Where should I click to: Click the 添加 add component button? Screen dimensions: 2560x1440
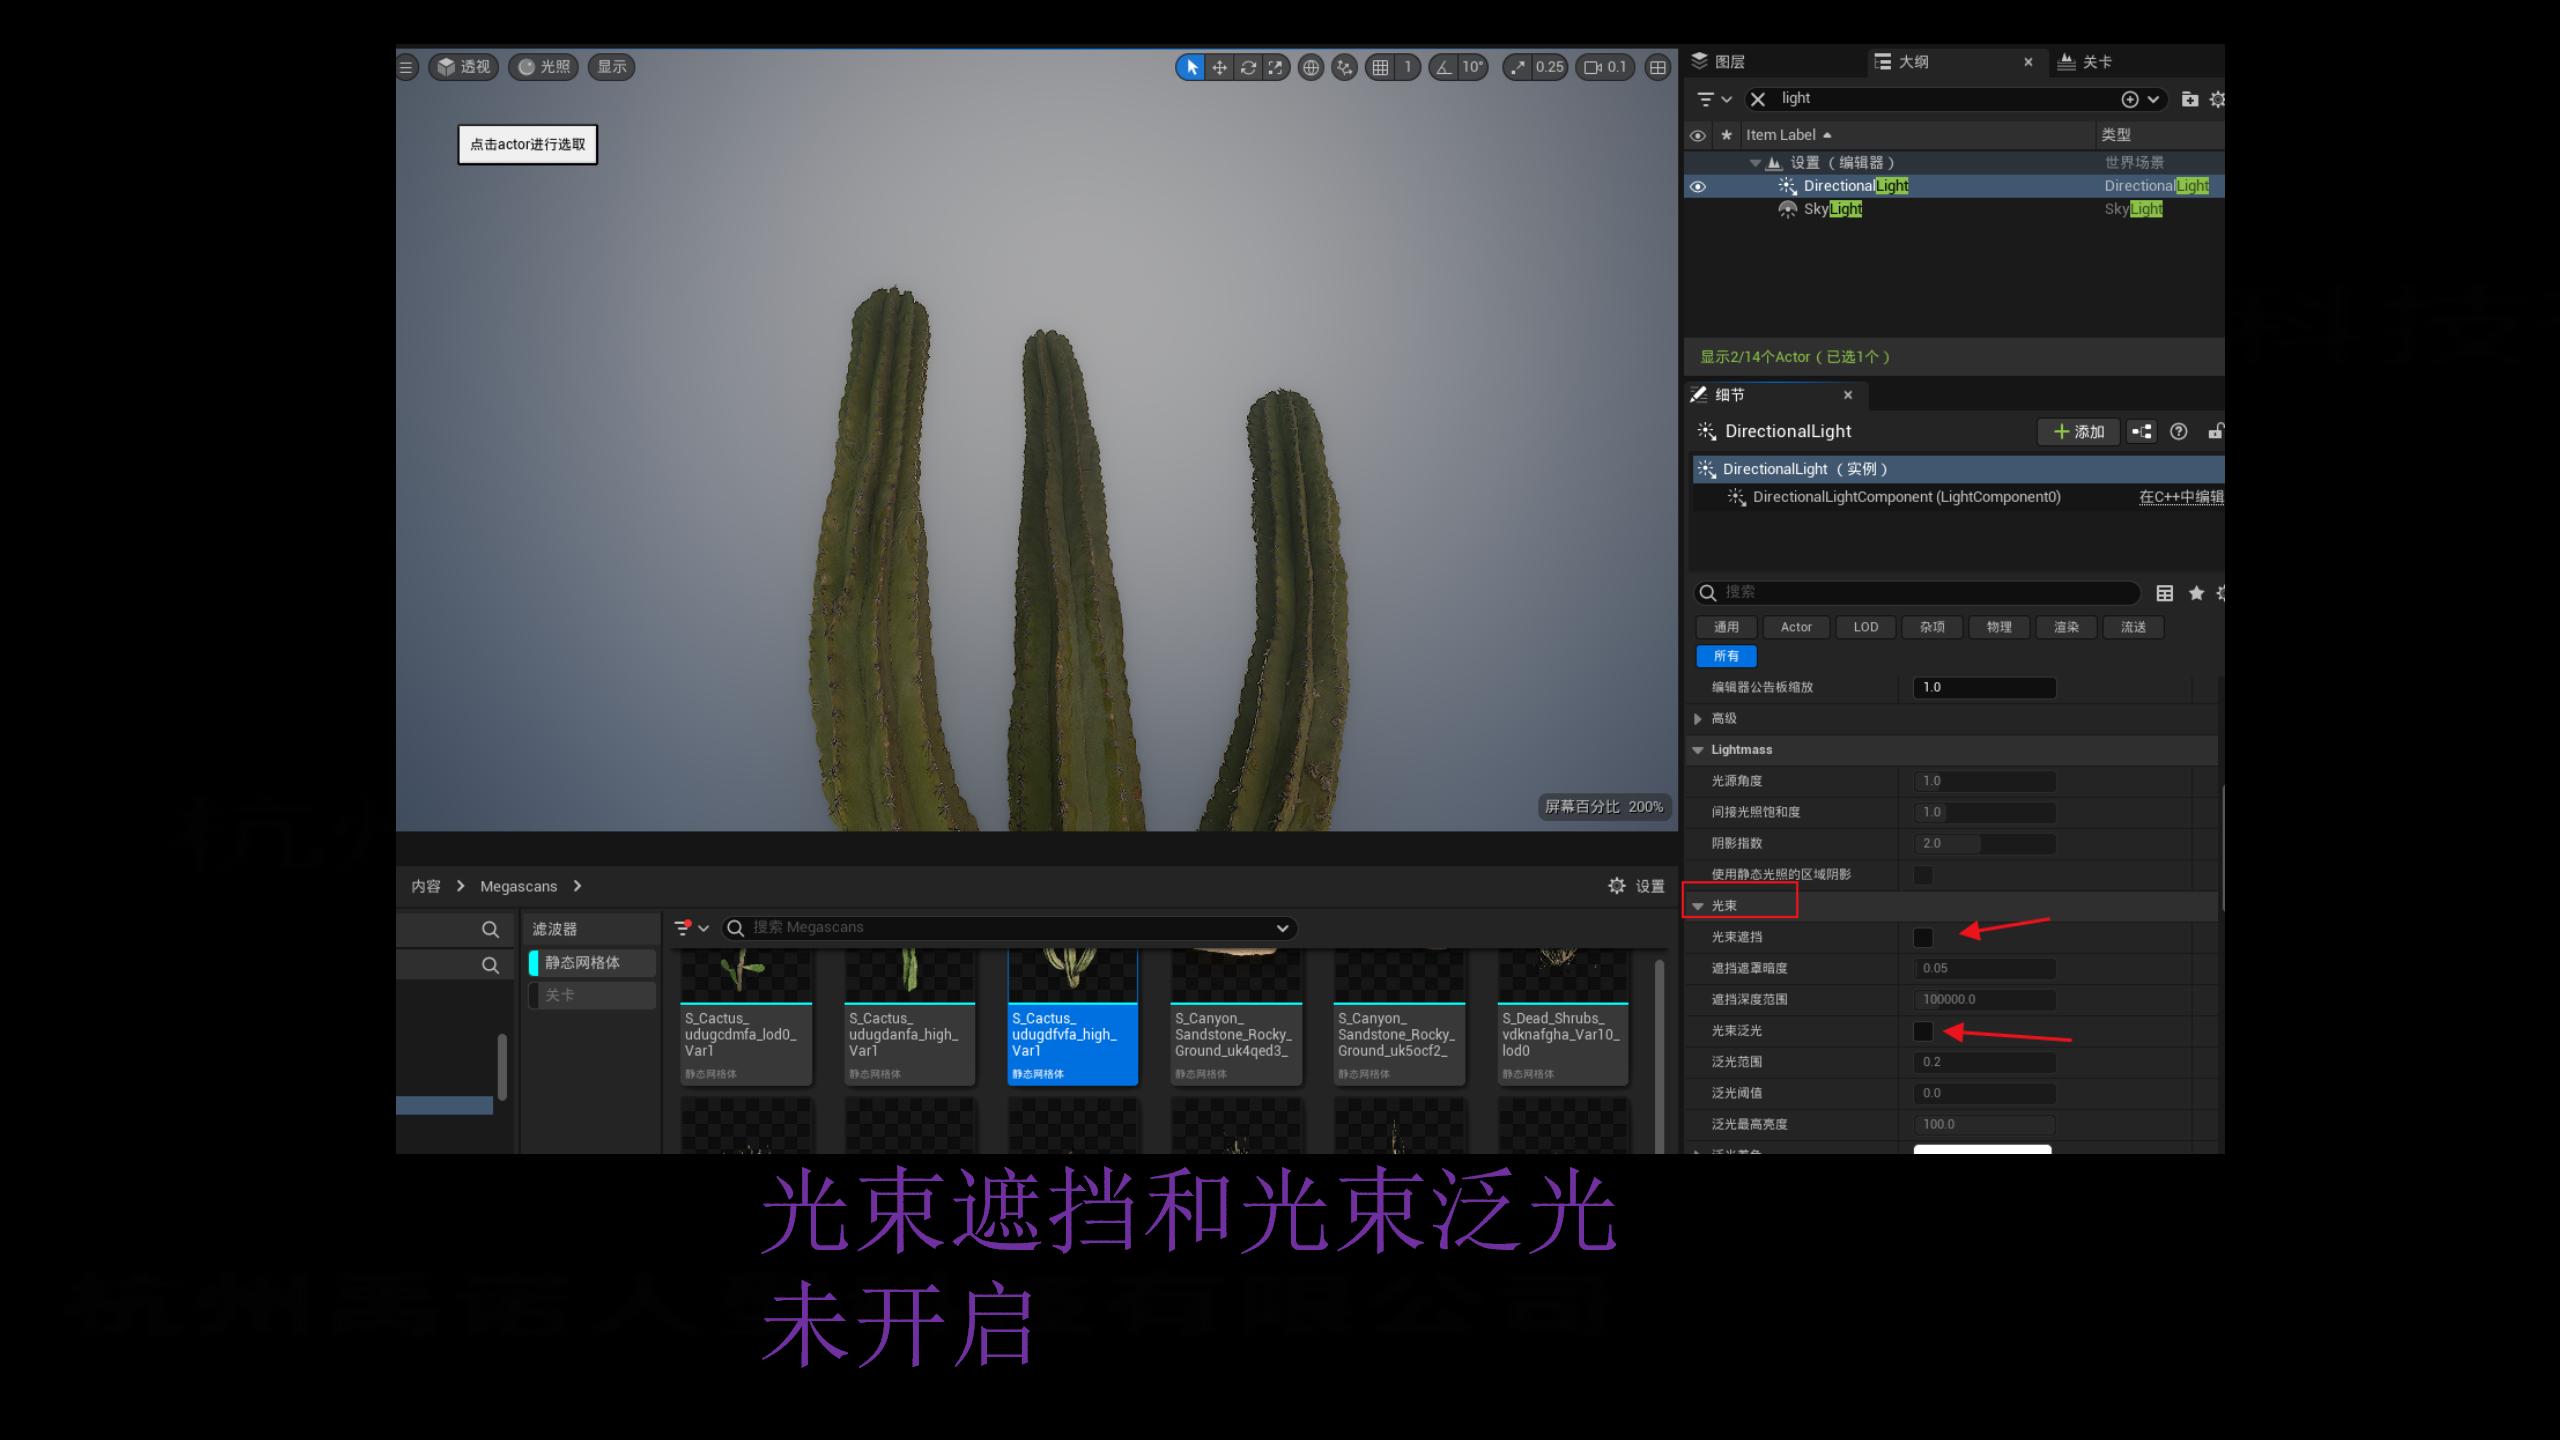click(x=2078, y=432)
